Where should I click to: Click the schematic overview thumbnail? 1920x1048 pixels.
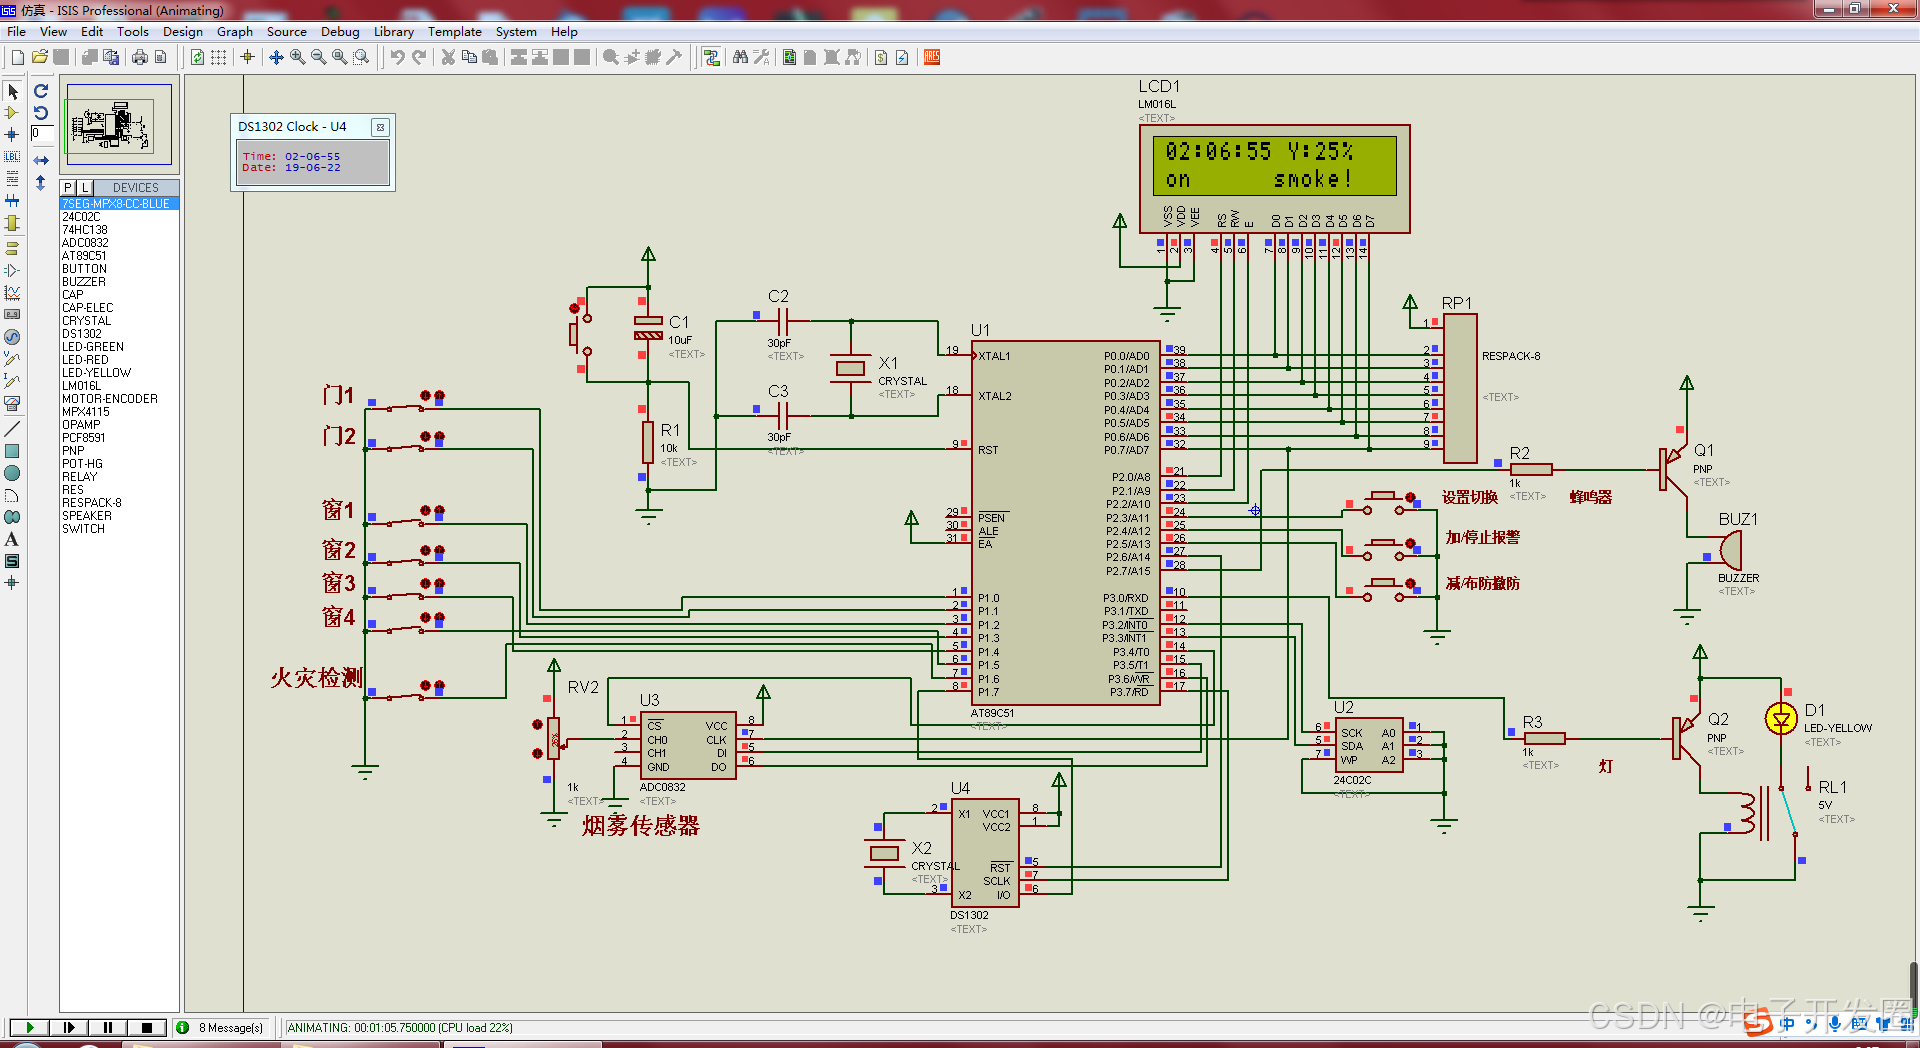(119, 125)
